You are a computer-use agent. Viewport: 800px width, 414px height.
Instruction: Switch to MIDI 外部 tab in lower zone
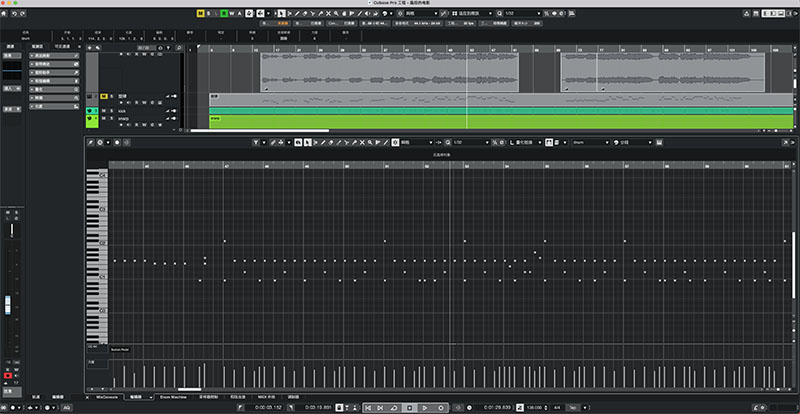pyautogui.click(x=266, y=397)
